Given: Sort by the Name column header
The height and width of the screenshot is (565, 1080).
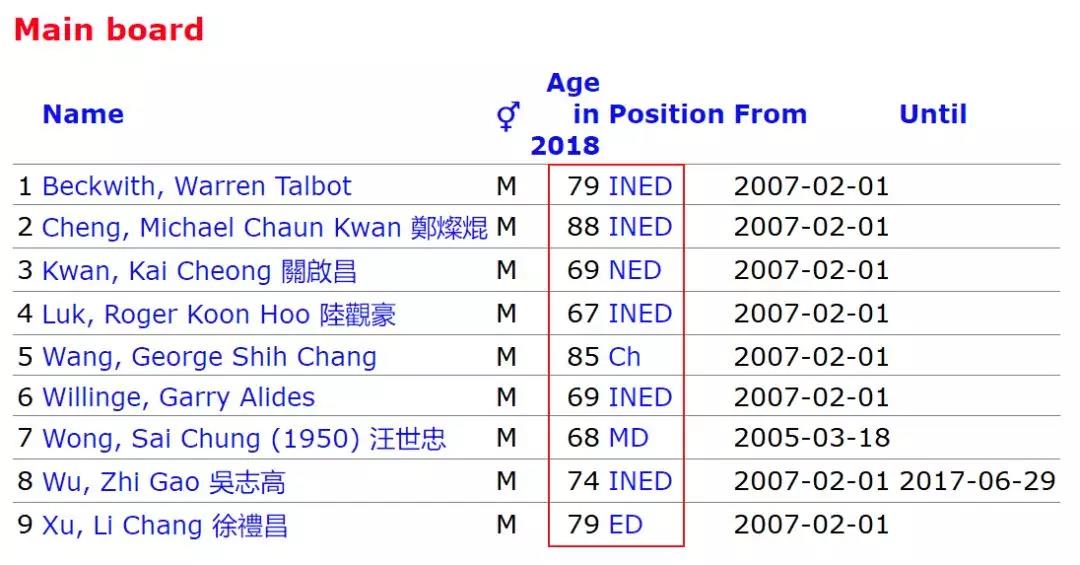Looking at the screenshot, I should pos(83,115).
